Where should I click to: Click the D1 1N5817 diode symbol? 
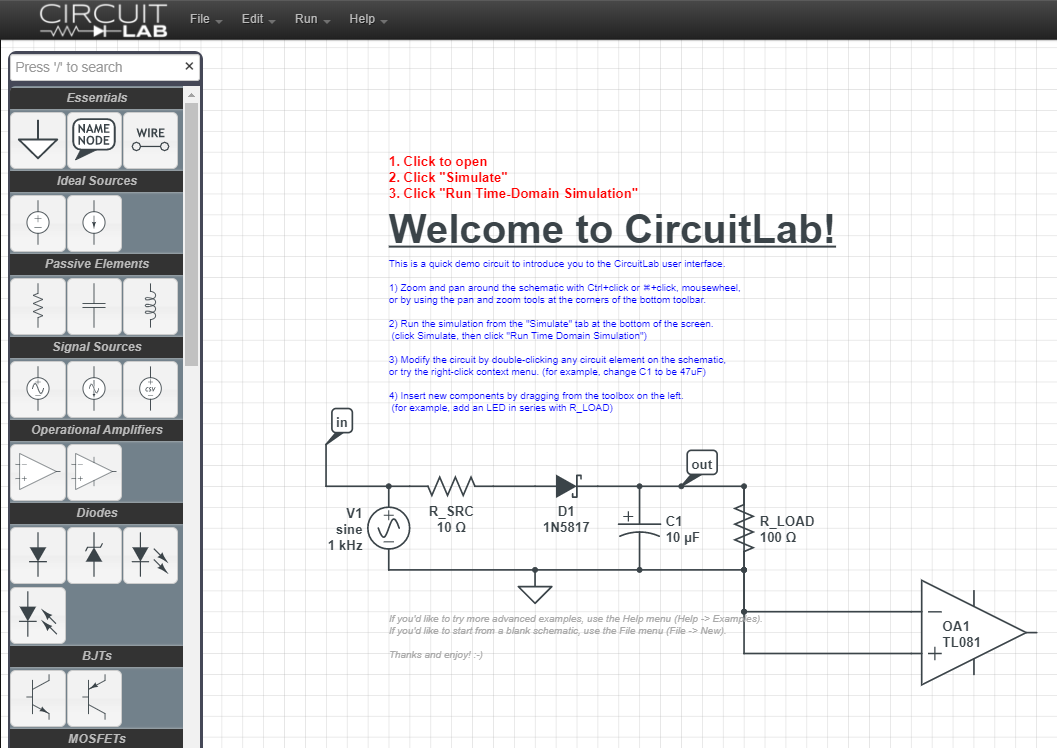(x=568, y=486)
